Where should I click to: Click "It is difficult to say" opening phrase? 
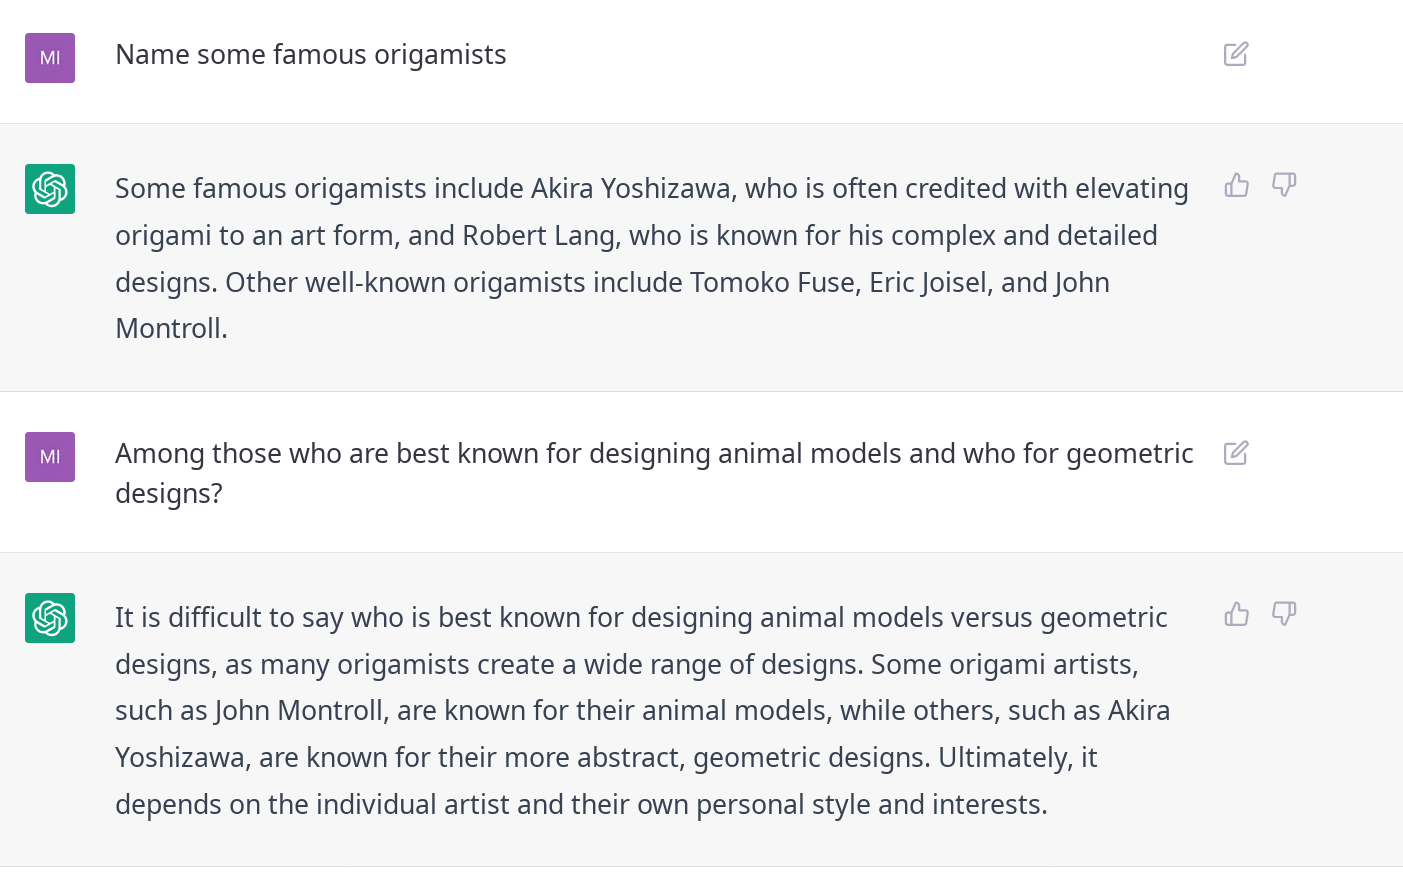(x=229, y=618)
